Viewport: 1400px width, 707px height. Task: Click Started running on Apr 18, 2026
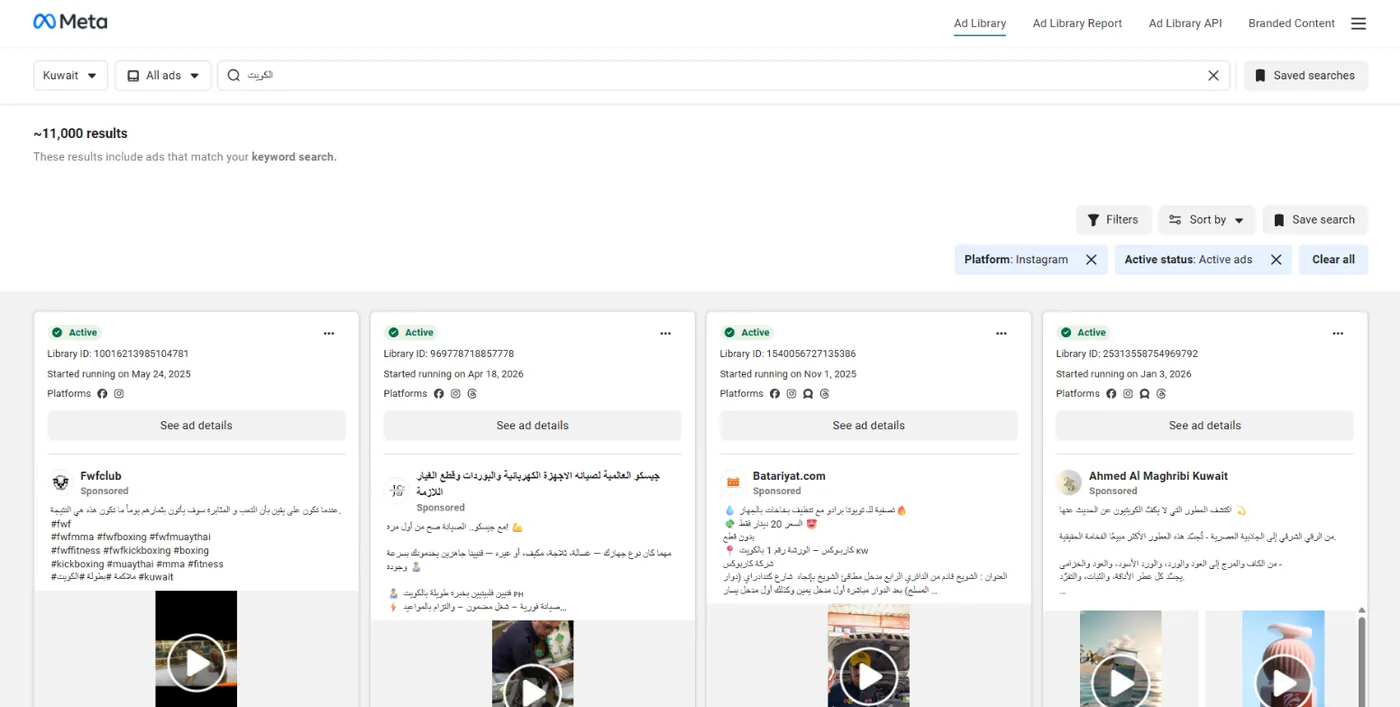[x=453, y=374]
